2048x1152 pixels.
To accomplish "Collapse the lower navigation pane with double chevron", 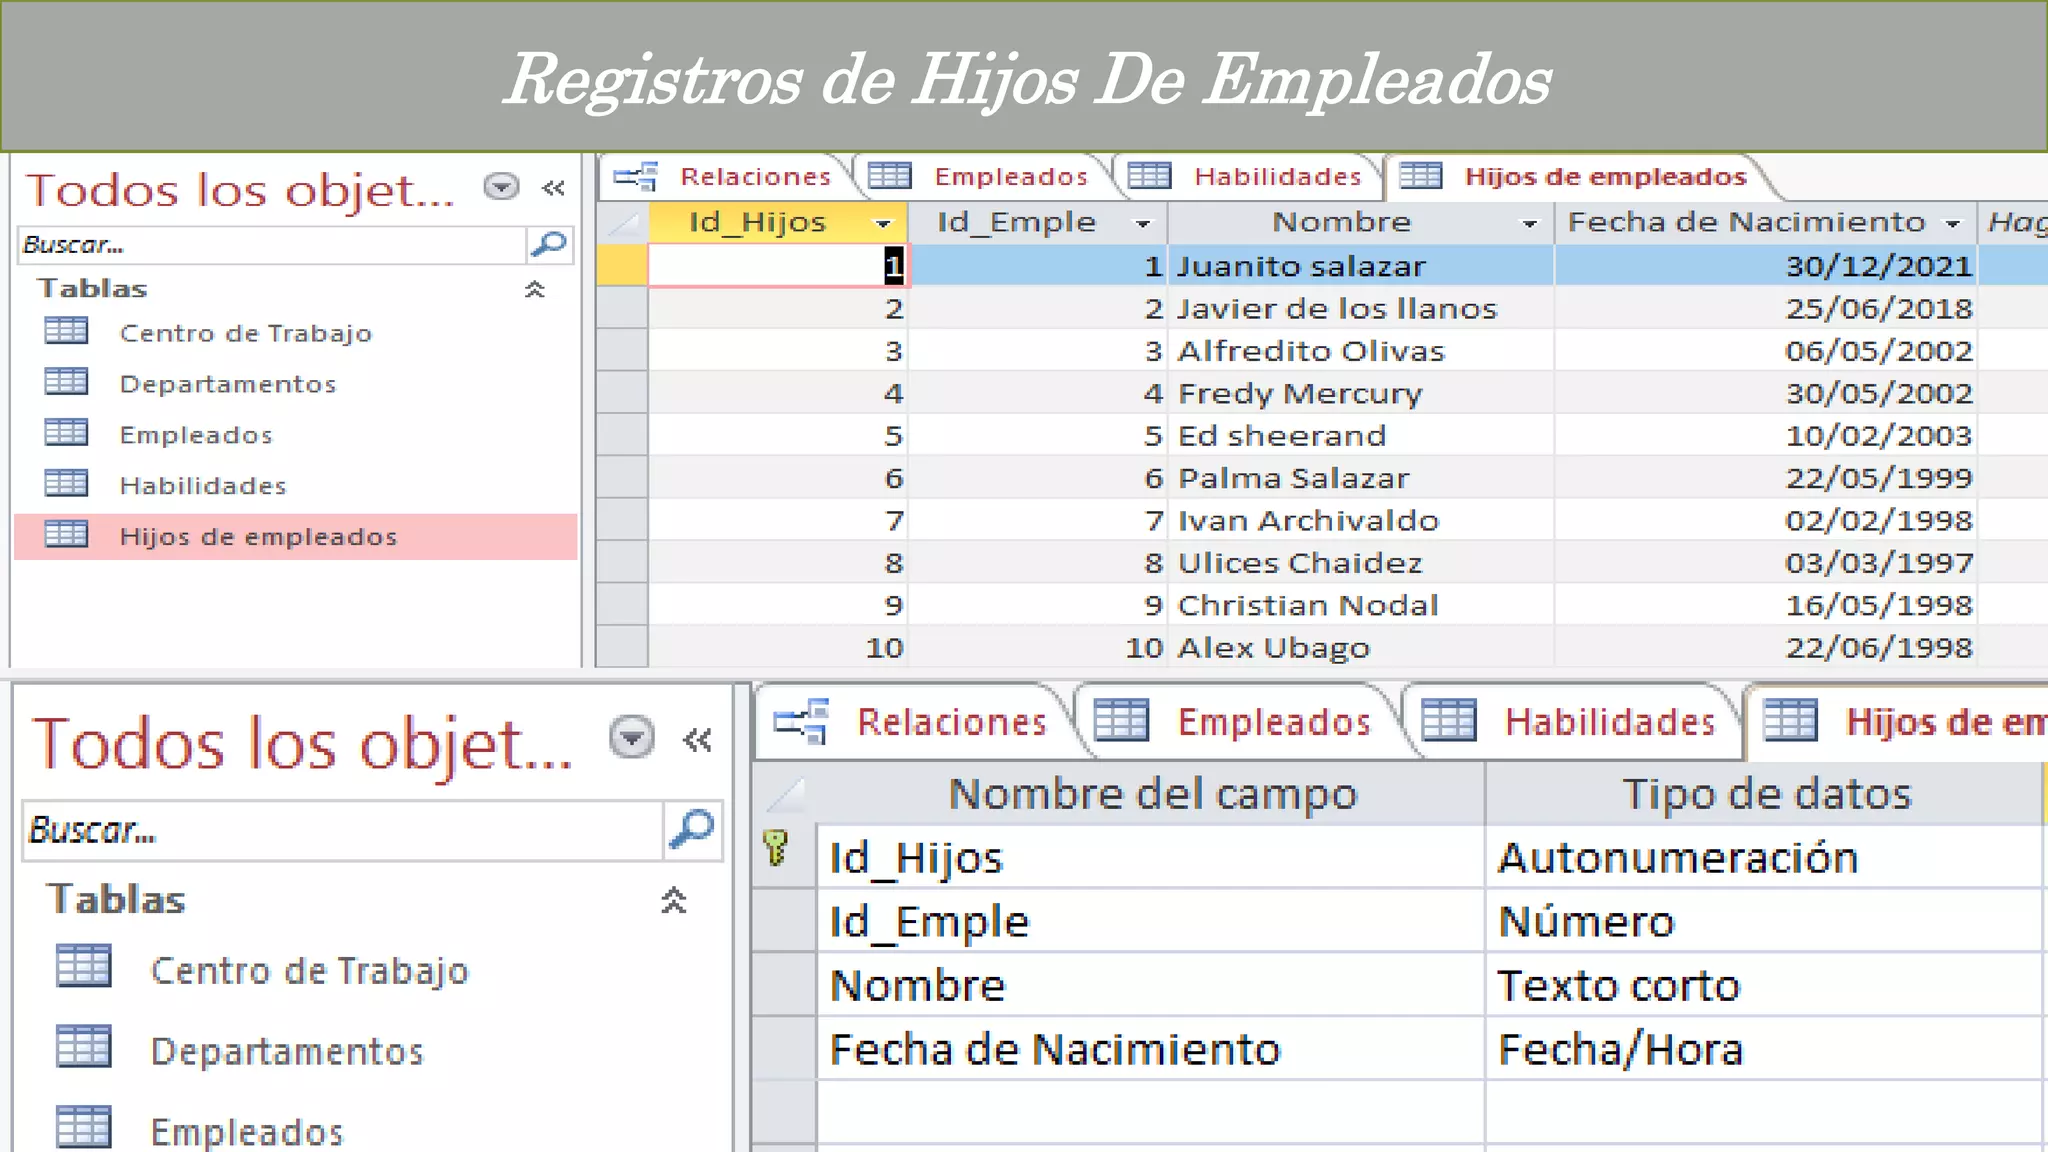I will [697, 740].
